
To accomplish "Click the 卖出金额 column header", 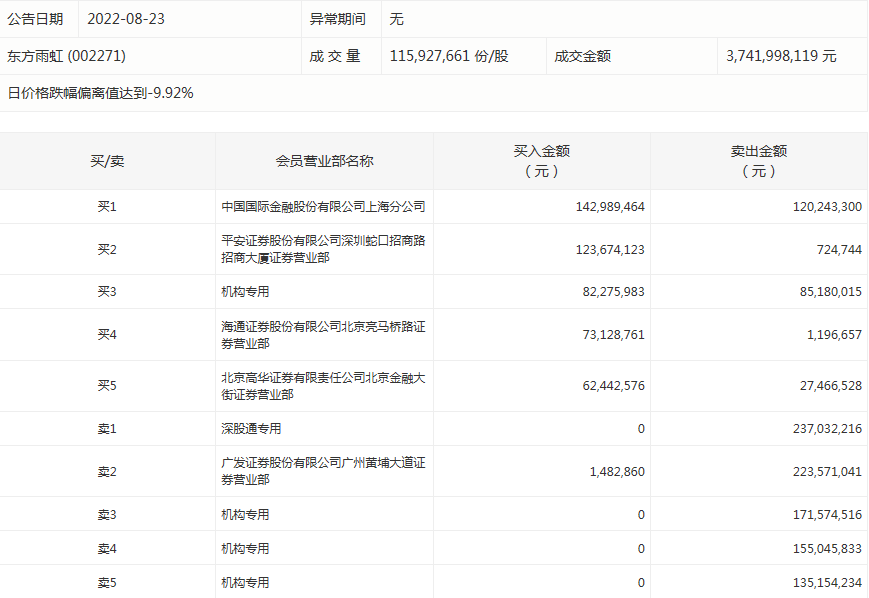I will [758, 161].
